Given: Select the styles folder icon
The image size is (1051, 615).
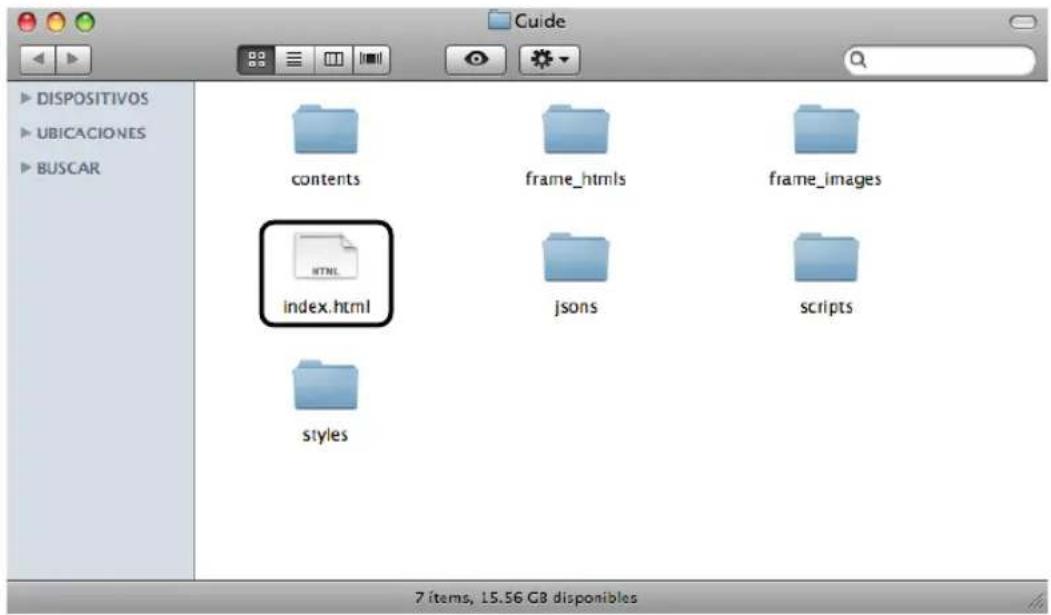Looking at the screenshot, I should coord(325,386).
